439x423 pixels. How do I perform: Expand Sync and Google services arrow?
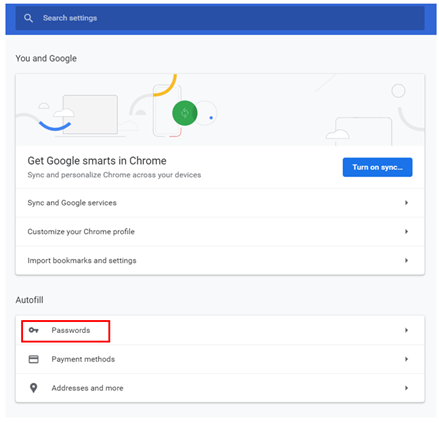pyautogui.click(x=406, y=203)
